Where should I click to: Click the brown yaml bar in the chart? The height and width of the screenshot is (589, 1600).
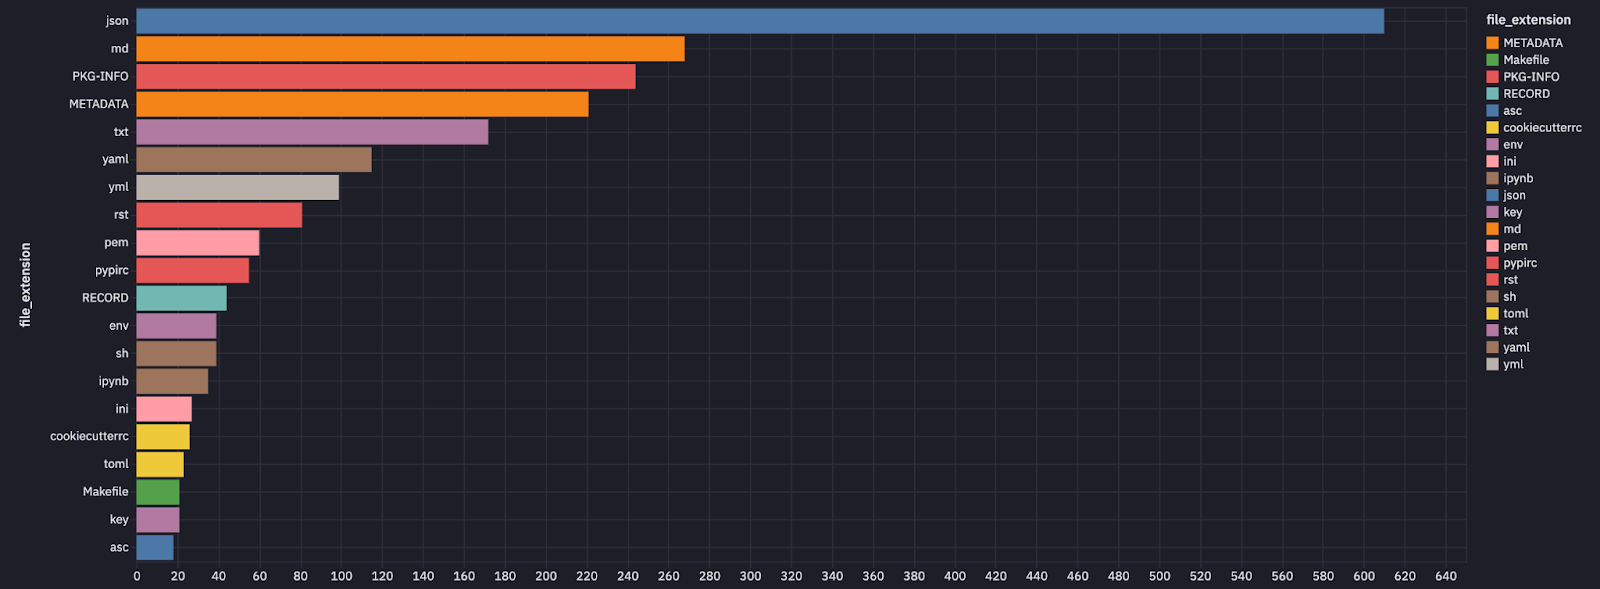254,160
